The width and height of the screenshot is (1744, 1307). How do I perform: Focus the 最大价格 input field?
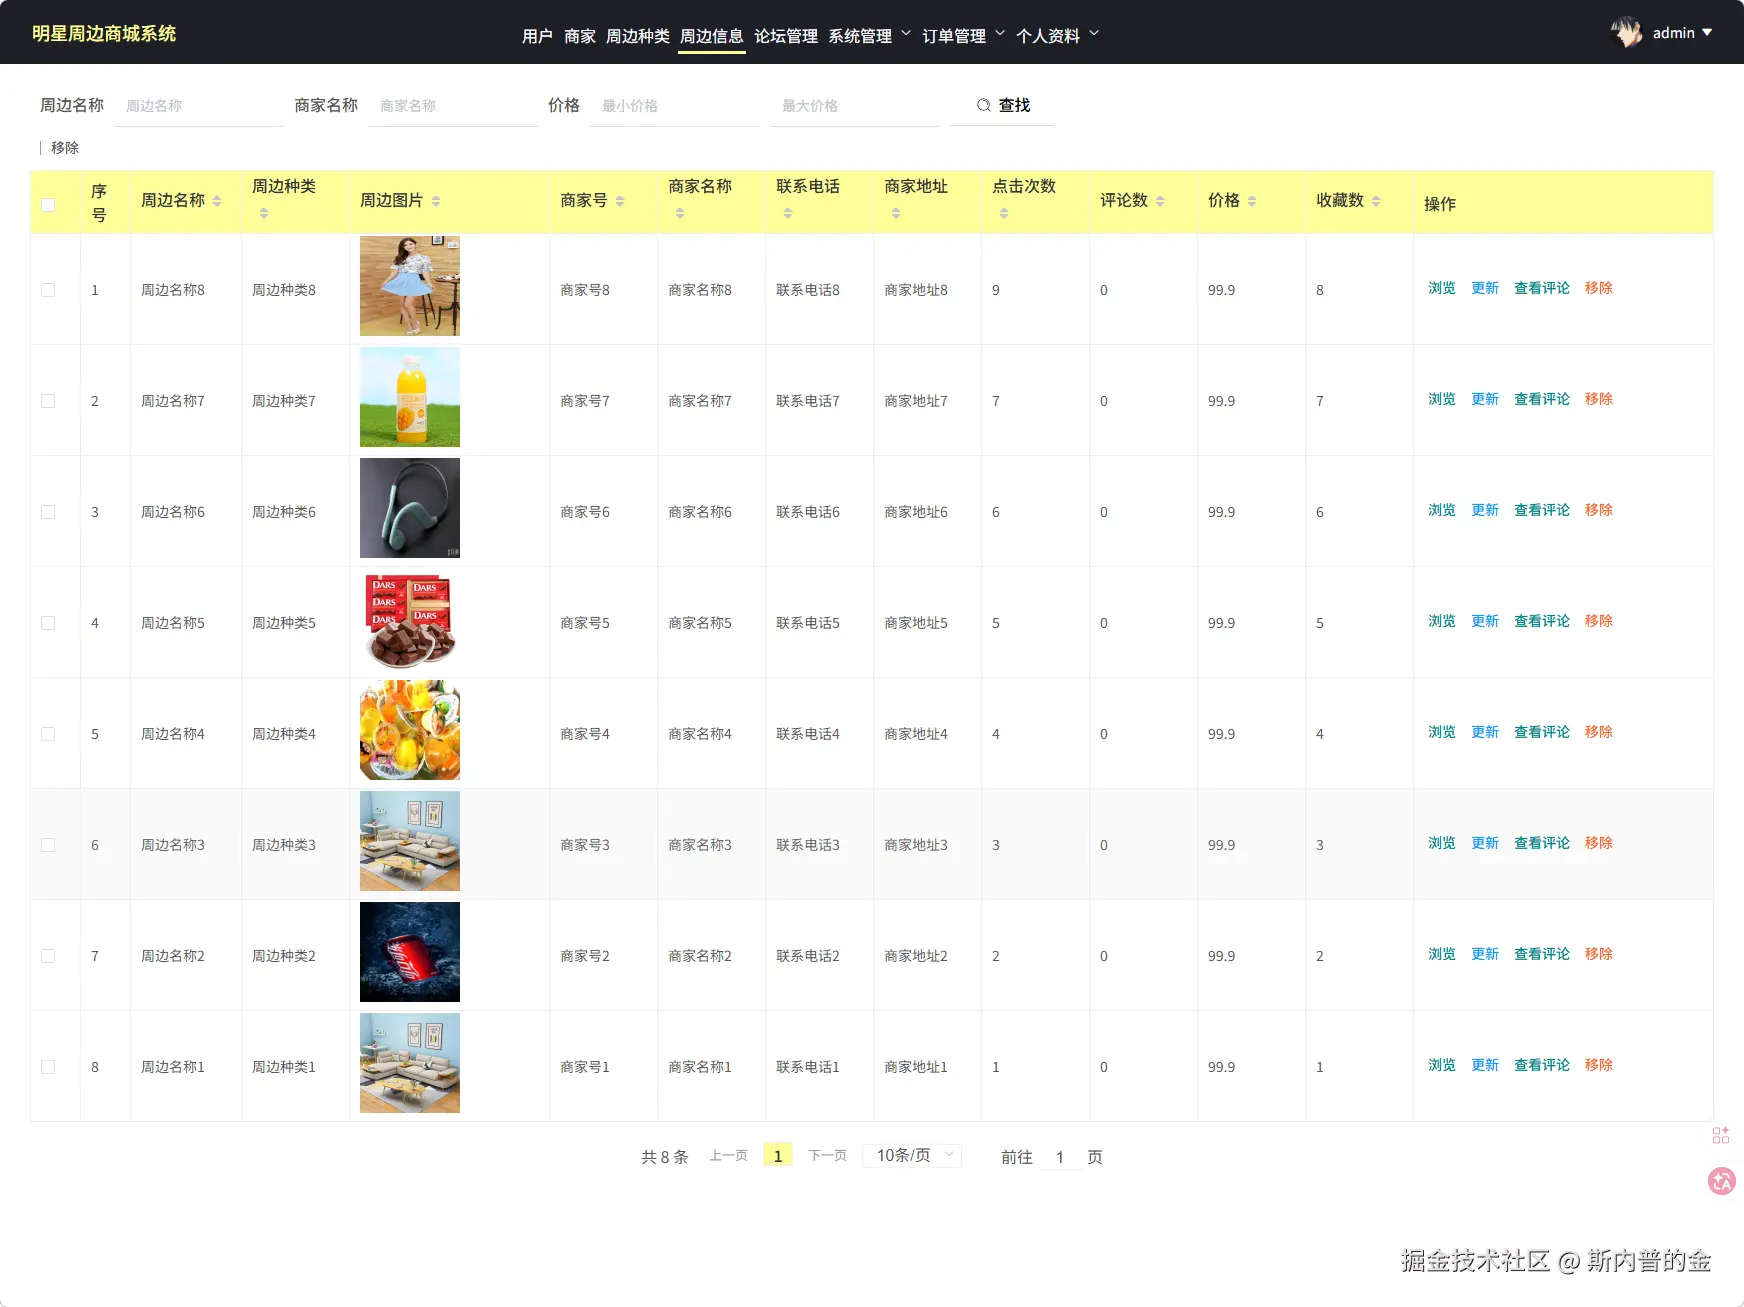point(855,106)
